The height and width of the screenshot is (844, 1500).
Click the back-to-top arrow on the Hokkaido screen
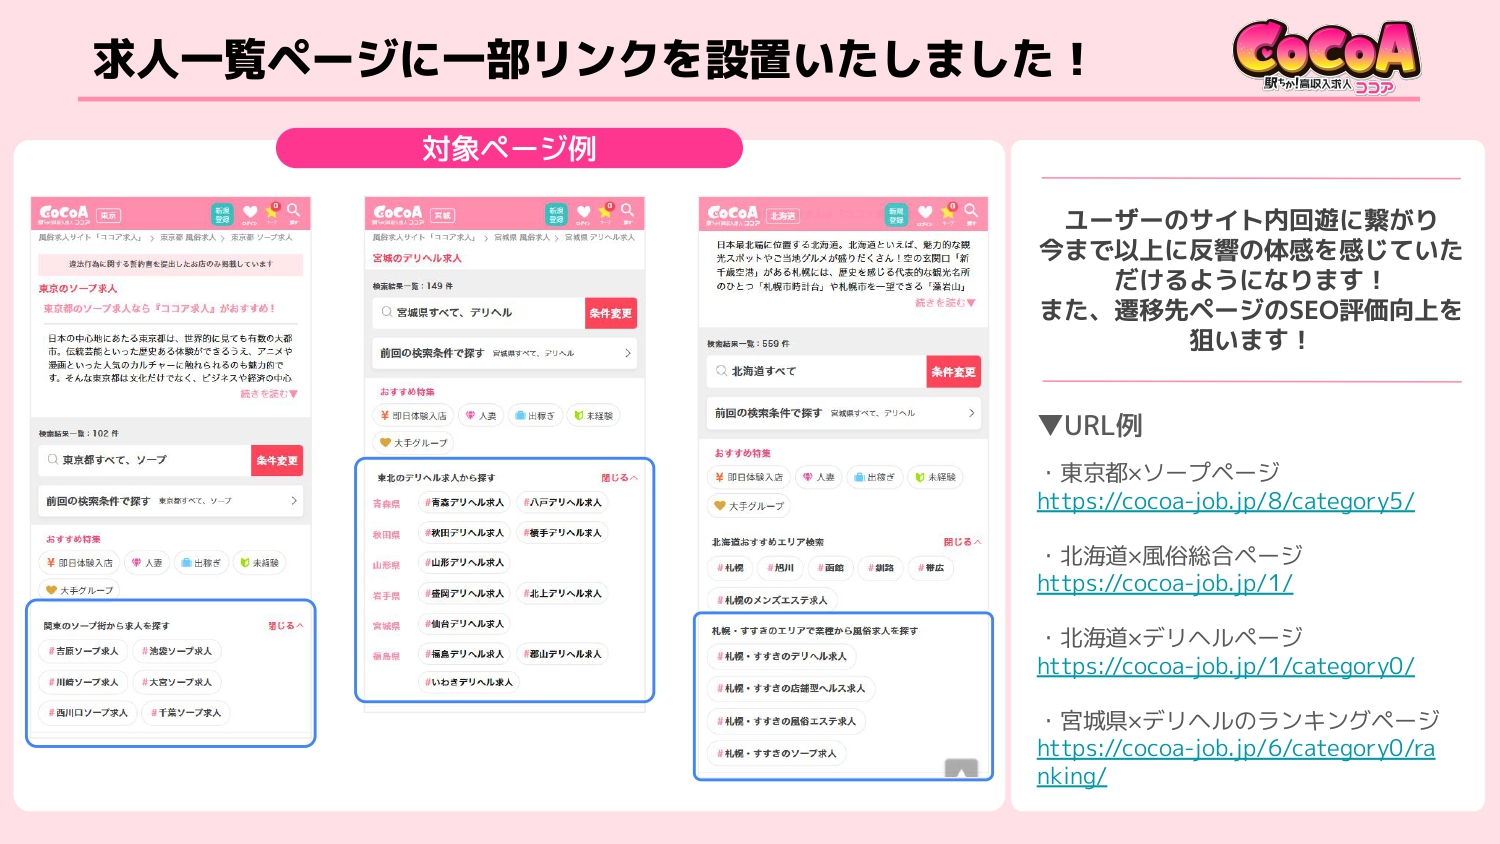[960, 770]
